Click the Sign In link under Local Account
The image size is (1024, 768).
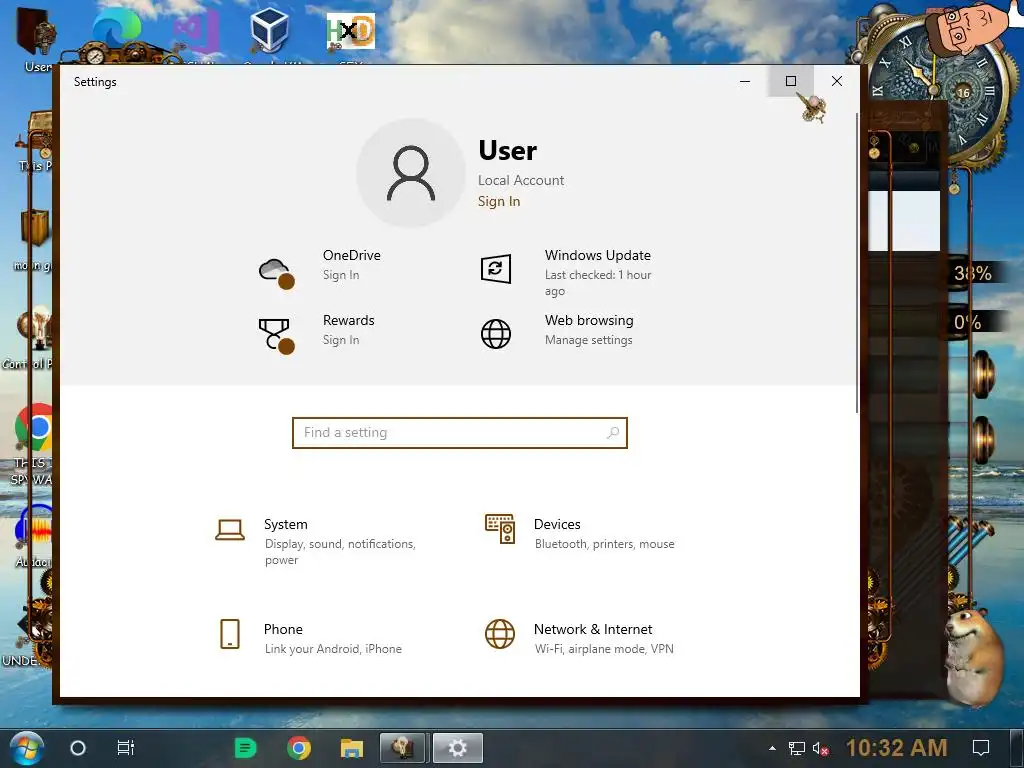499,201
